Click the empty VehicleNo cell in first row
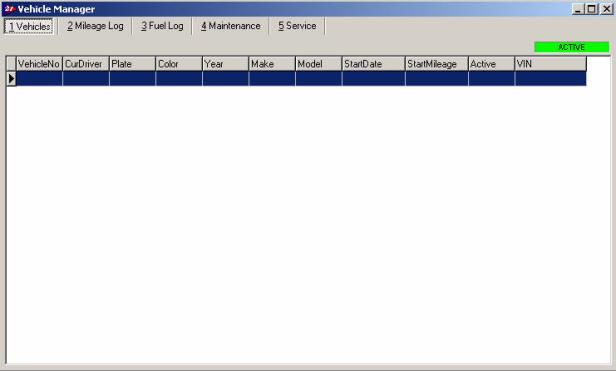This screenshot has height=371, width=616. pos(39,79)
